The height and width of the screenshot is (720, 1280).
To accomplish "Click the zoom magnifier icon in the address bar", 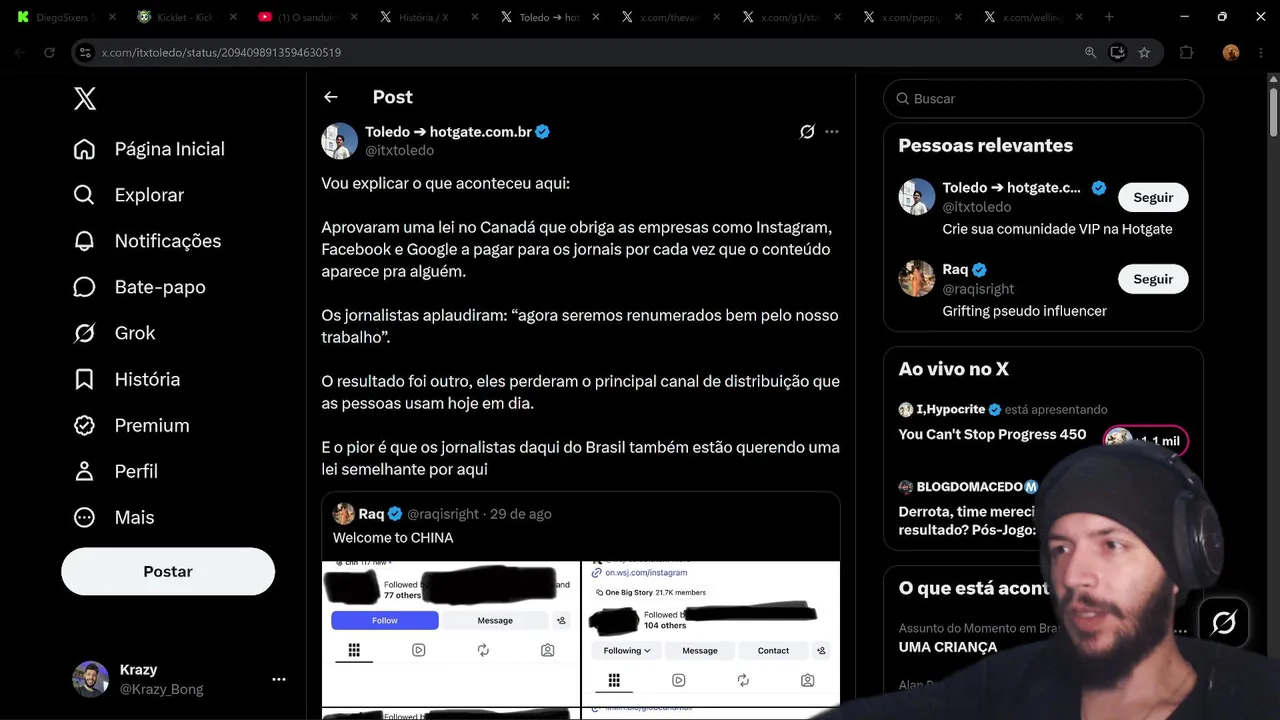I will pyautogui.click(x=1091, y=53).
